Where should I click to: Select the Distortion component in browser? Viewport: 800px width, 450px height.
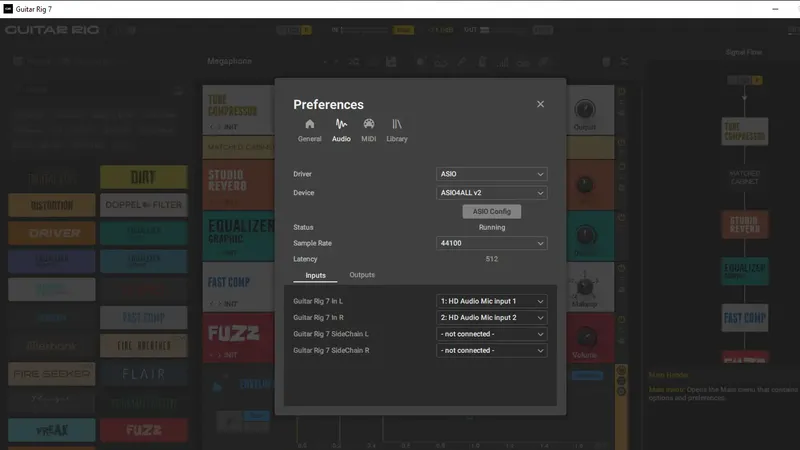[x=52, y=205]
